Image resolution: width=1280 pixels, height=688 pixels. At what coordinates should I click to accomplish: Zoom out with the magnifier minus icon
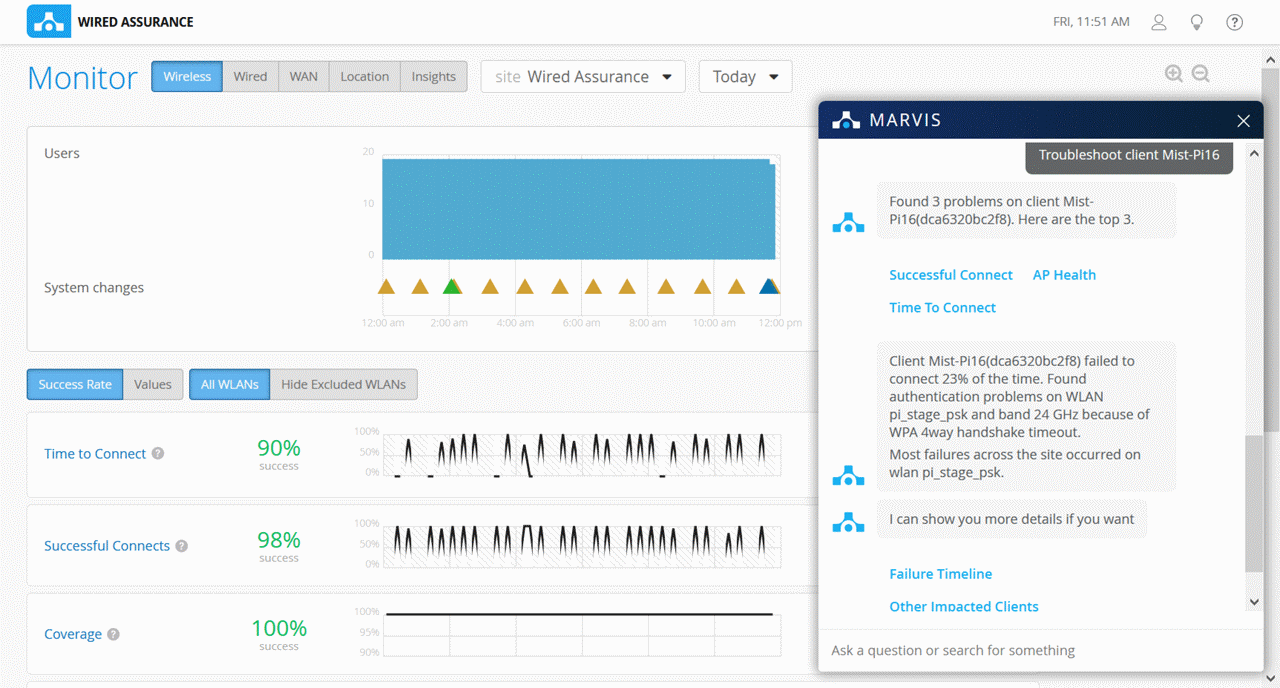tap(1201, 74)
